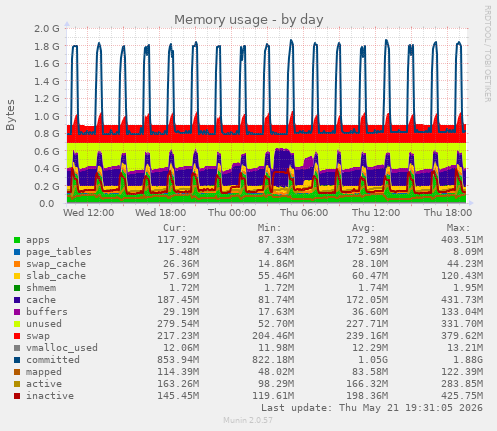Click the '0.0' y-axis tick label
497x431 pixels.
[x=47, y=203]
